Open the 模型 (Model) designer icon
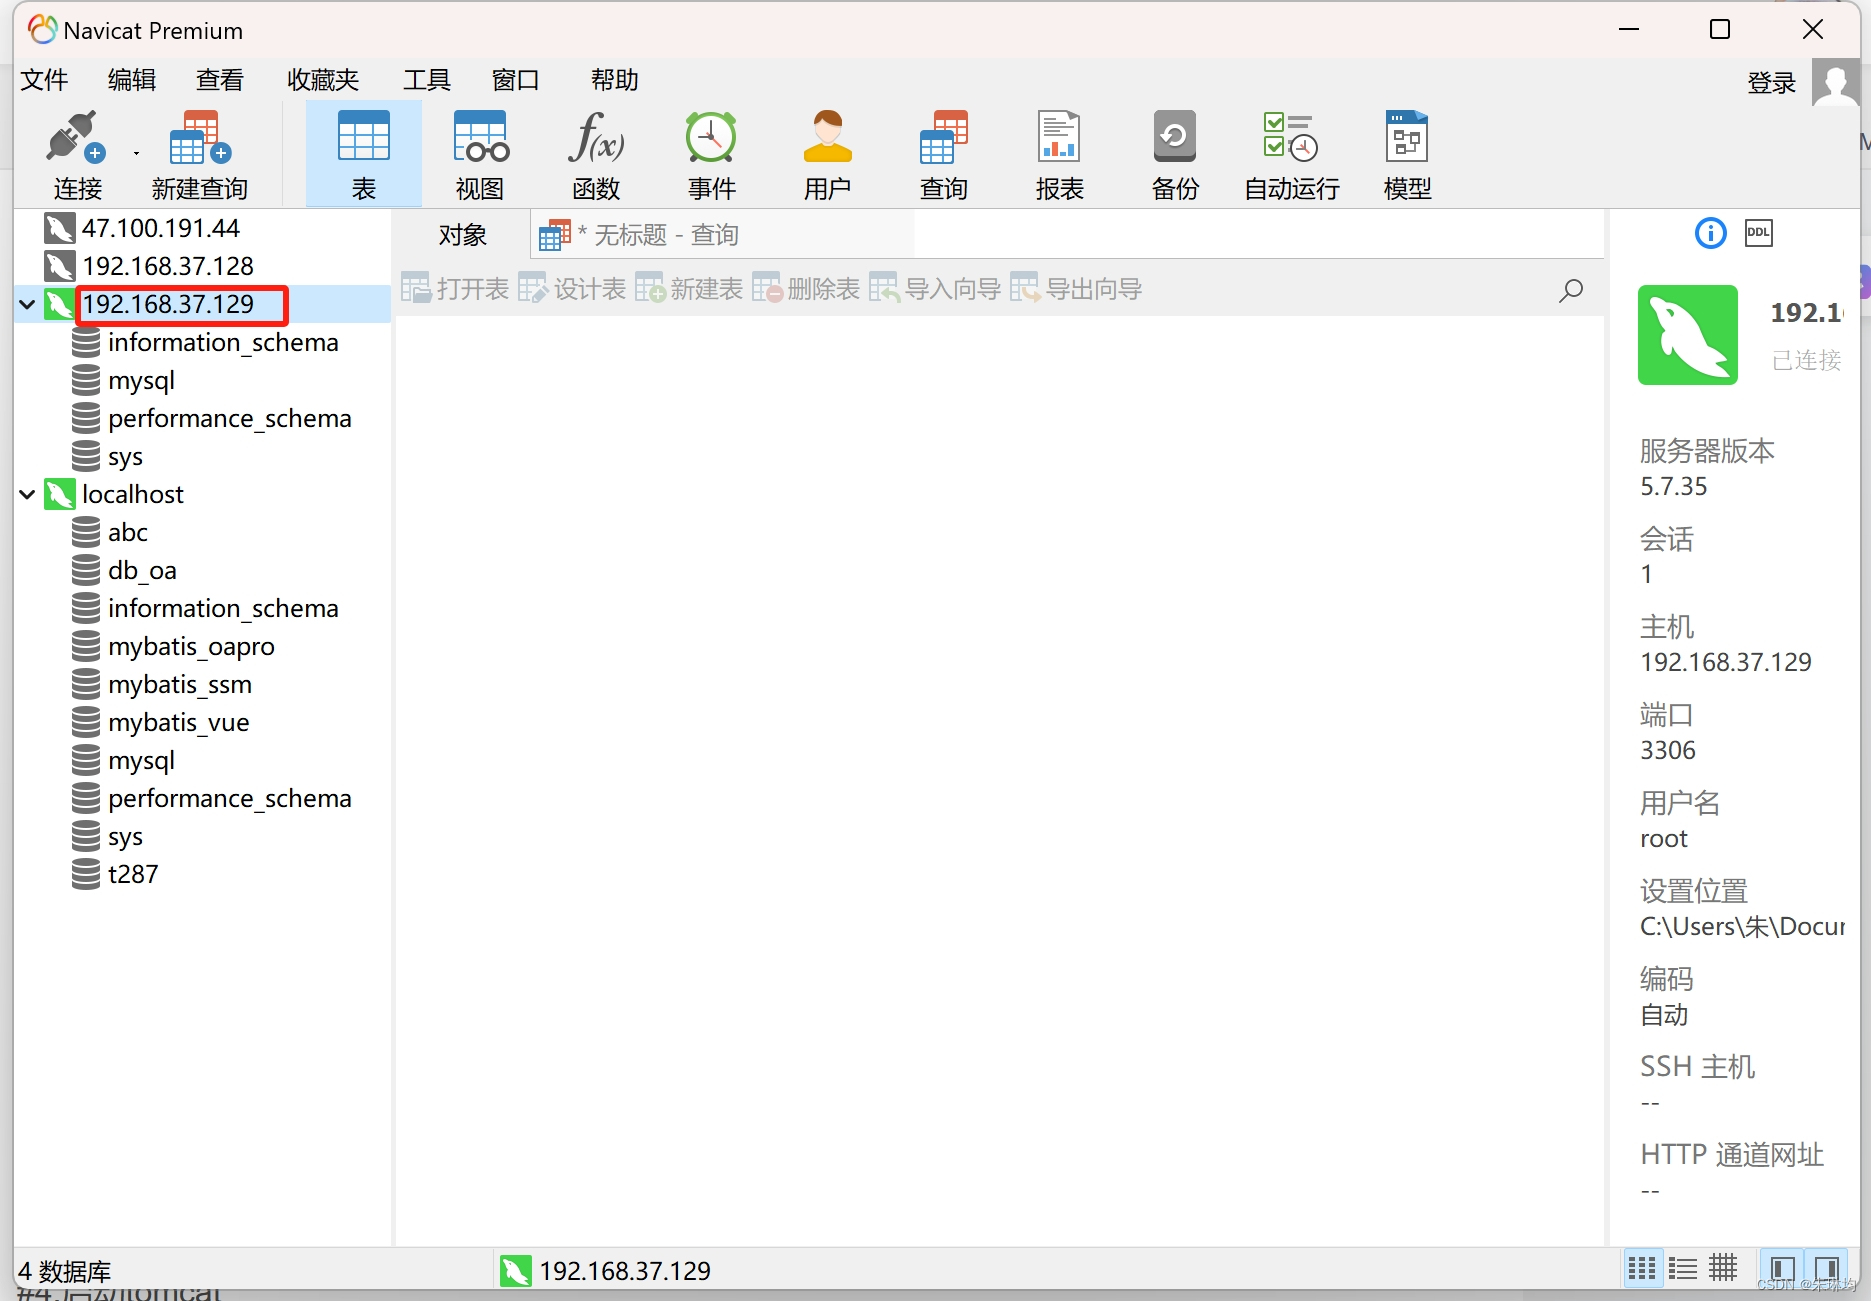1871x1301 pixels. [1406, 150]
